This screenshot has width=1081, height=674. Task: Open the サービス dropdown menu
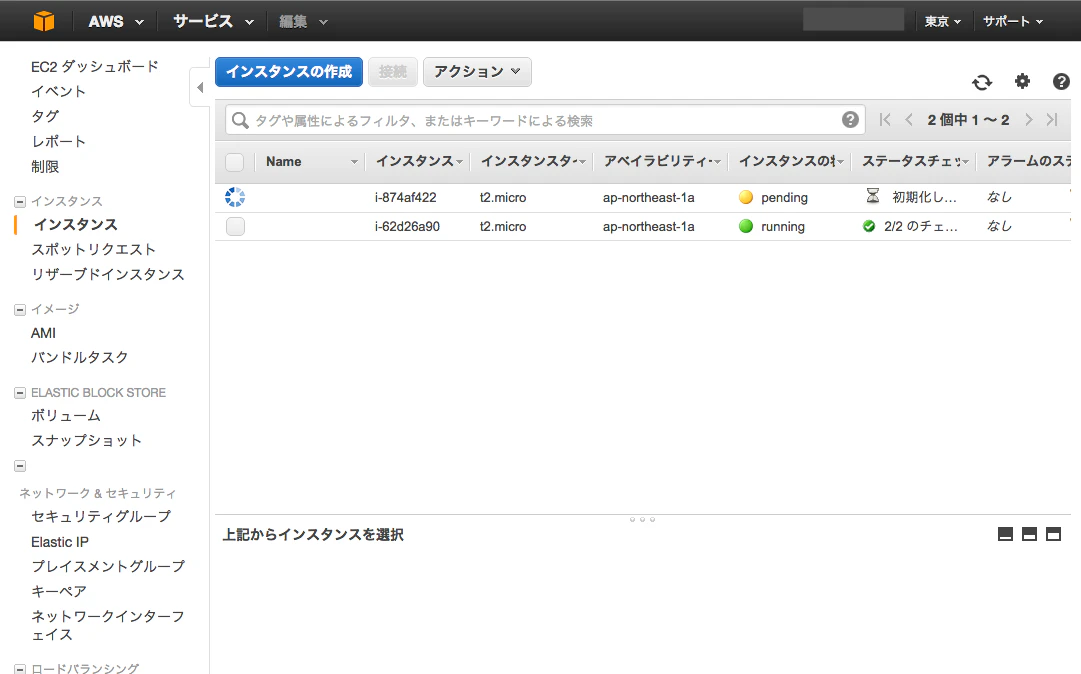tap(213, 21)
